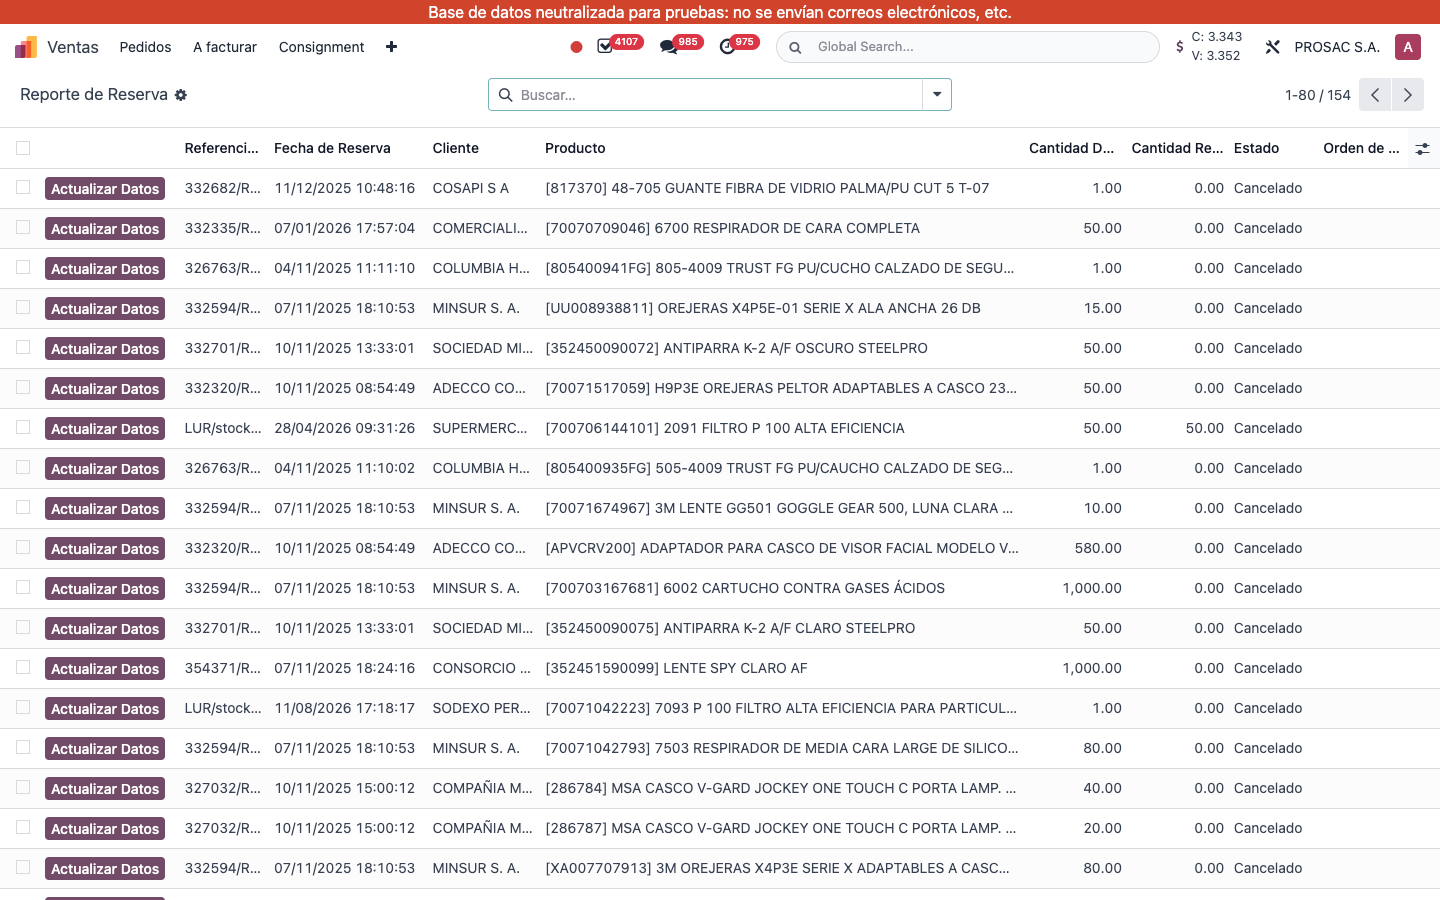Open the debug tools wrench icon
Viewport: 1440px width, 900px height.
[1272, 47]
